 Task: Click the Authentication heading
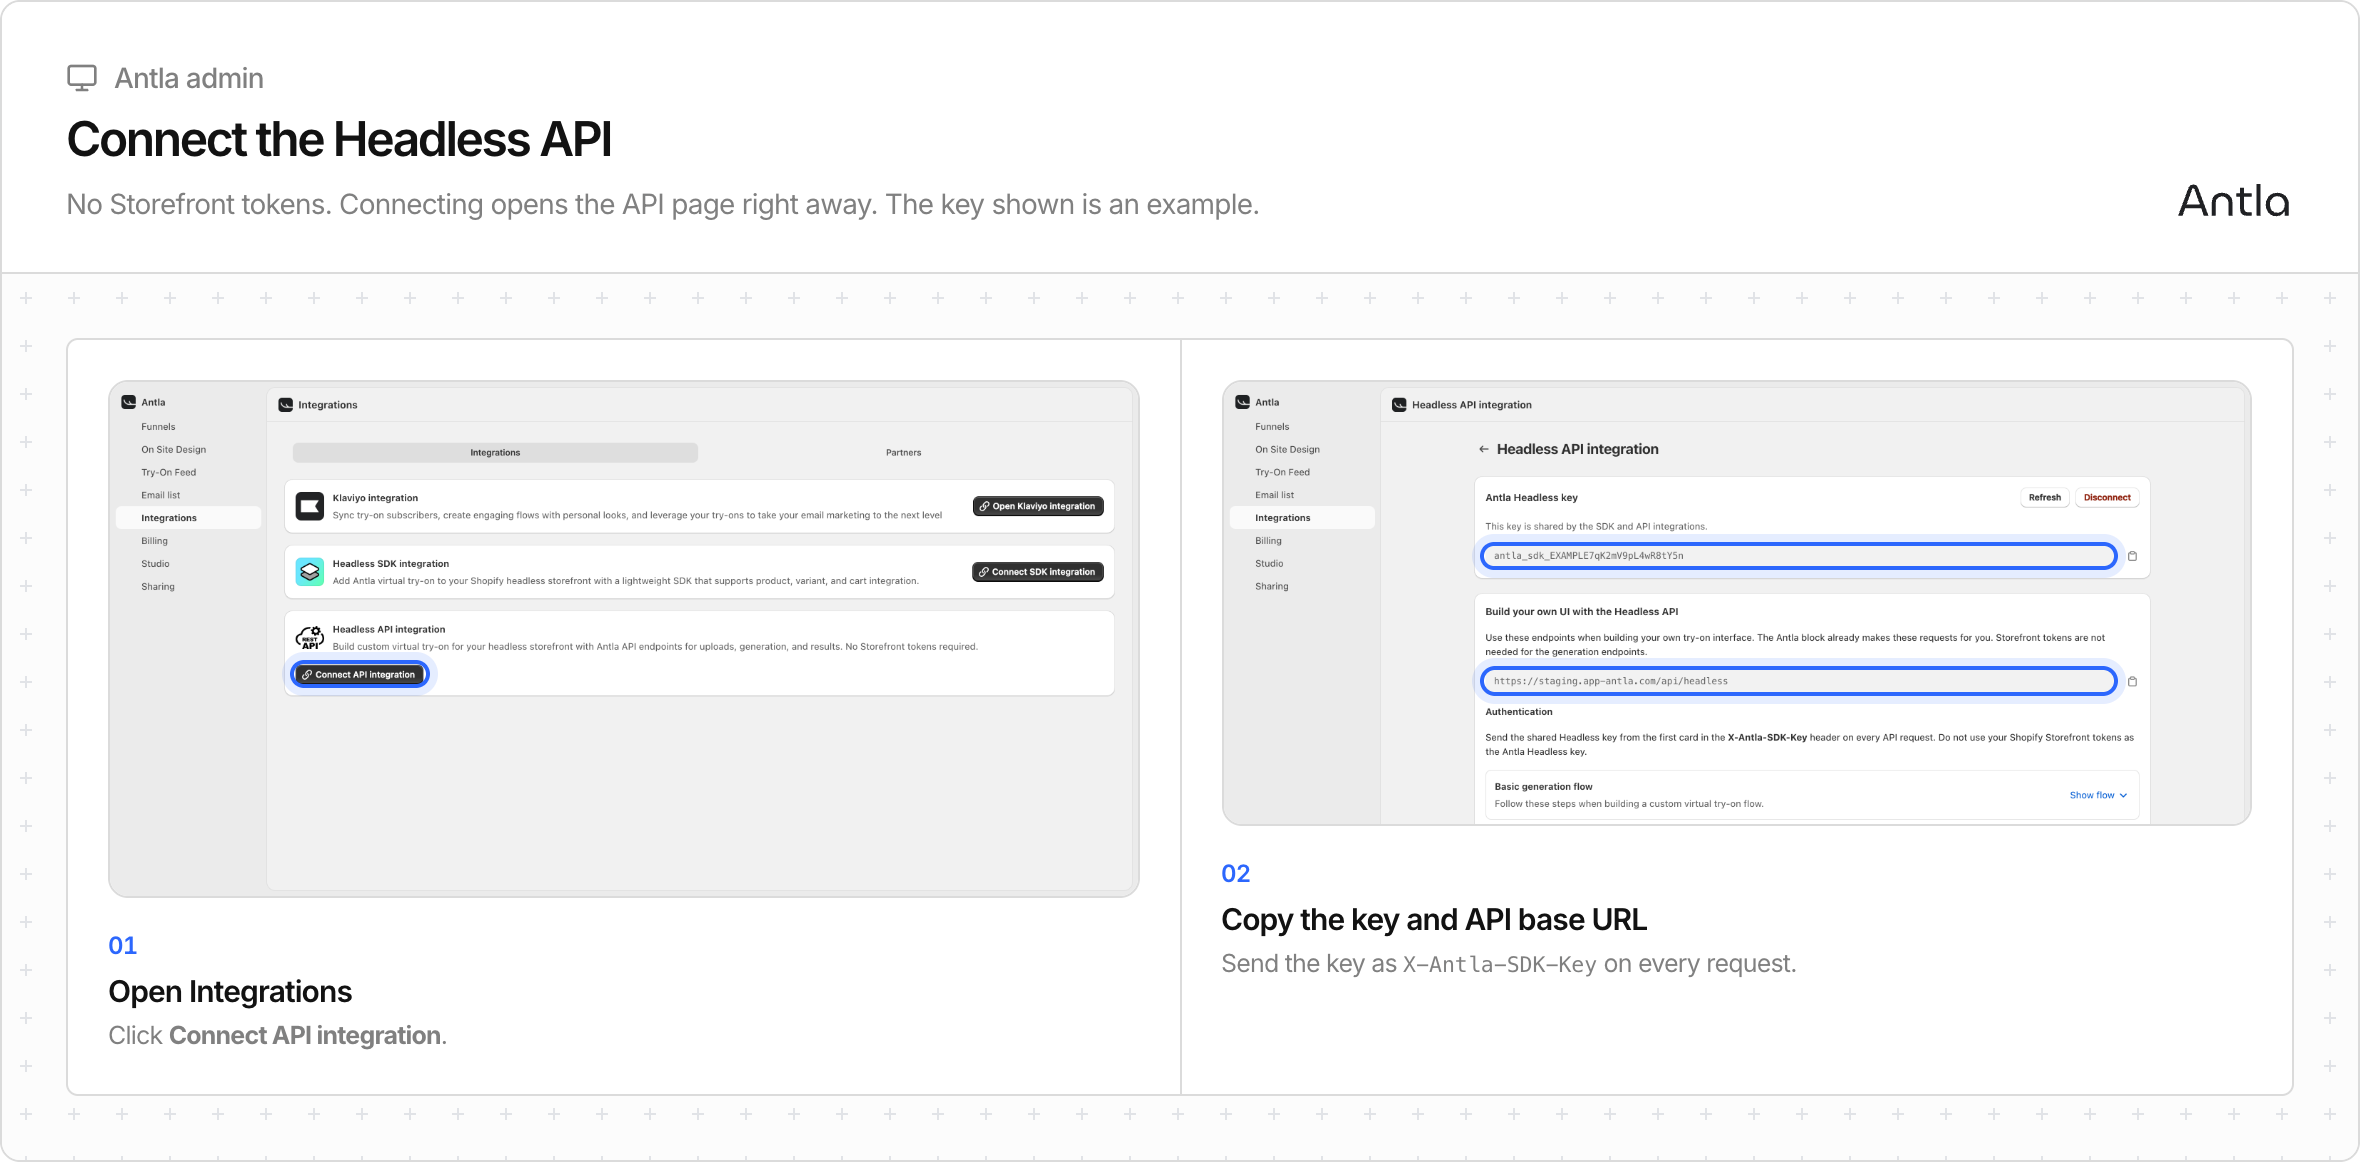coord(1518,712)
